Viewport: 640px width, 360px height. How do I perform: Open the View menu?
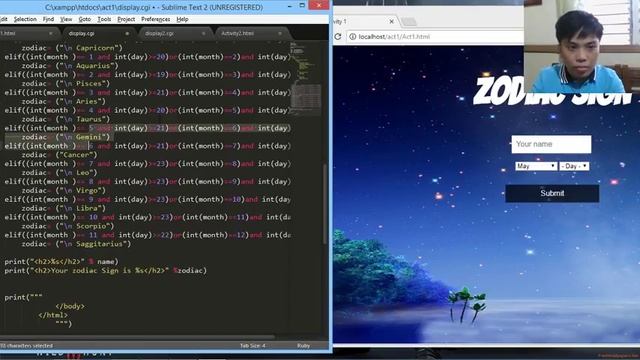[66, 19]
